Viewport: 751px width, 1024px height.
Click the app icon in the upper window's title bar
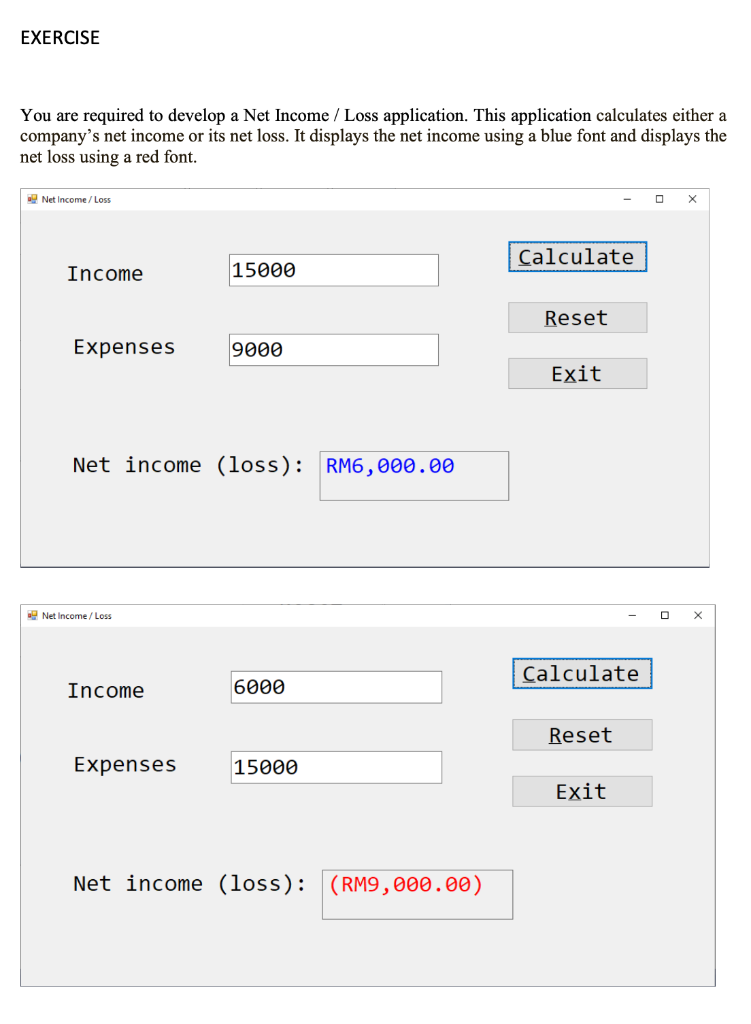32,199
